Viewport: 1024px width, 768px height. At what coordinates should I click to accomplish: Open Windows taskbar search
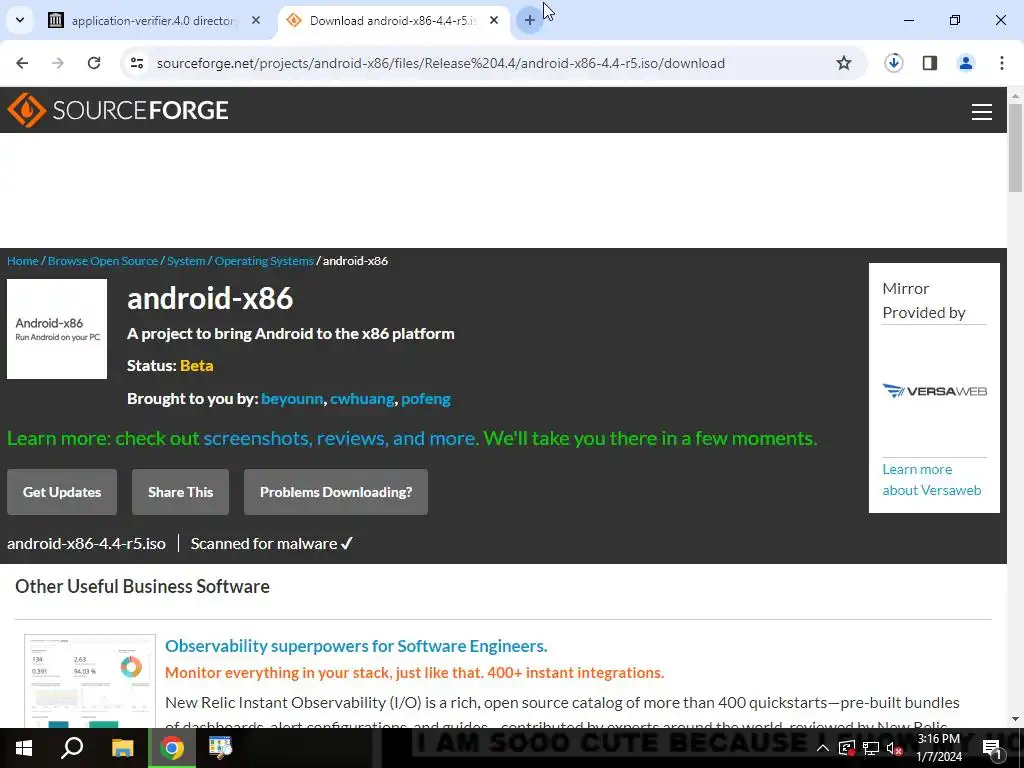72,748
